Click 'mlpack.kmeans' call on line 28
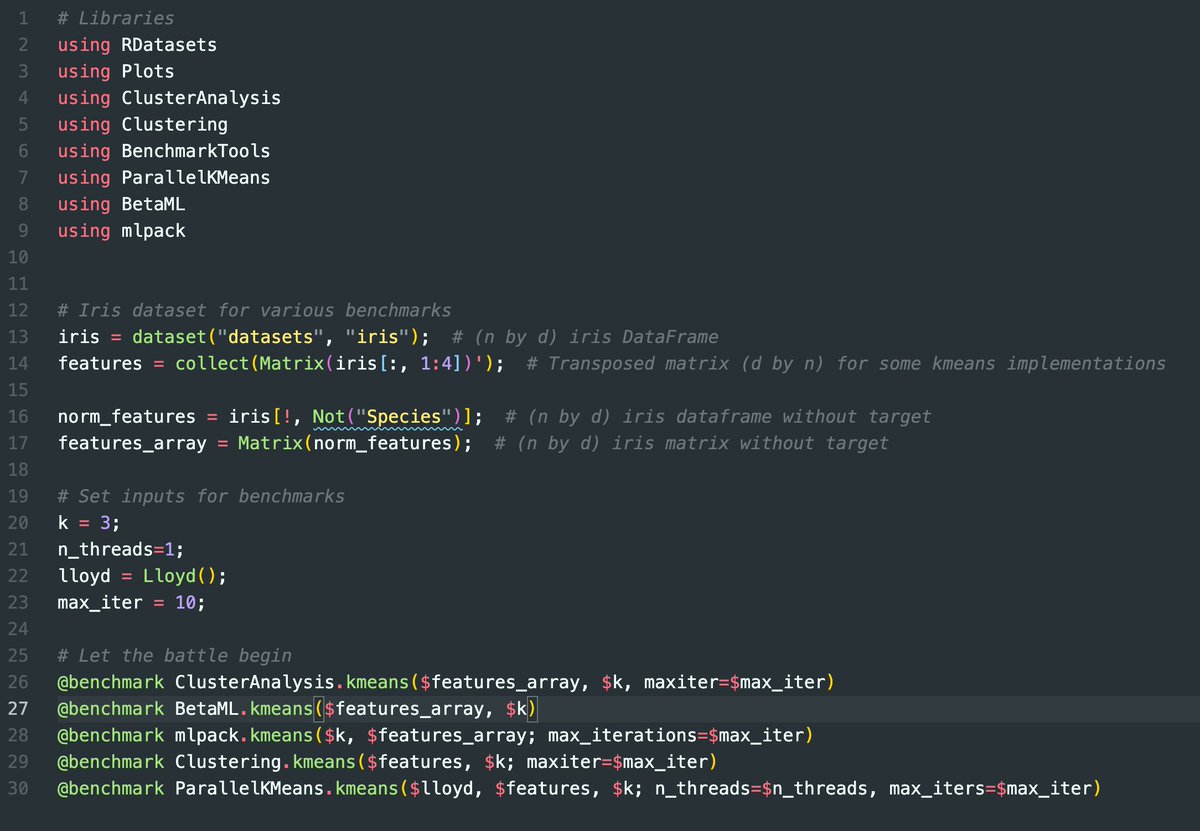The height and width of the screenshot is (831, 1200). (243, 736)
